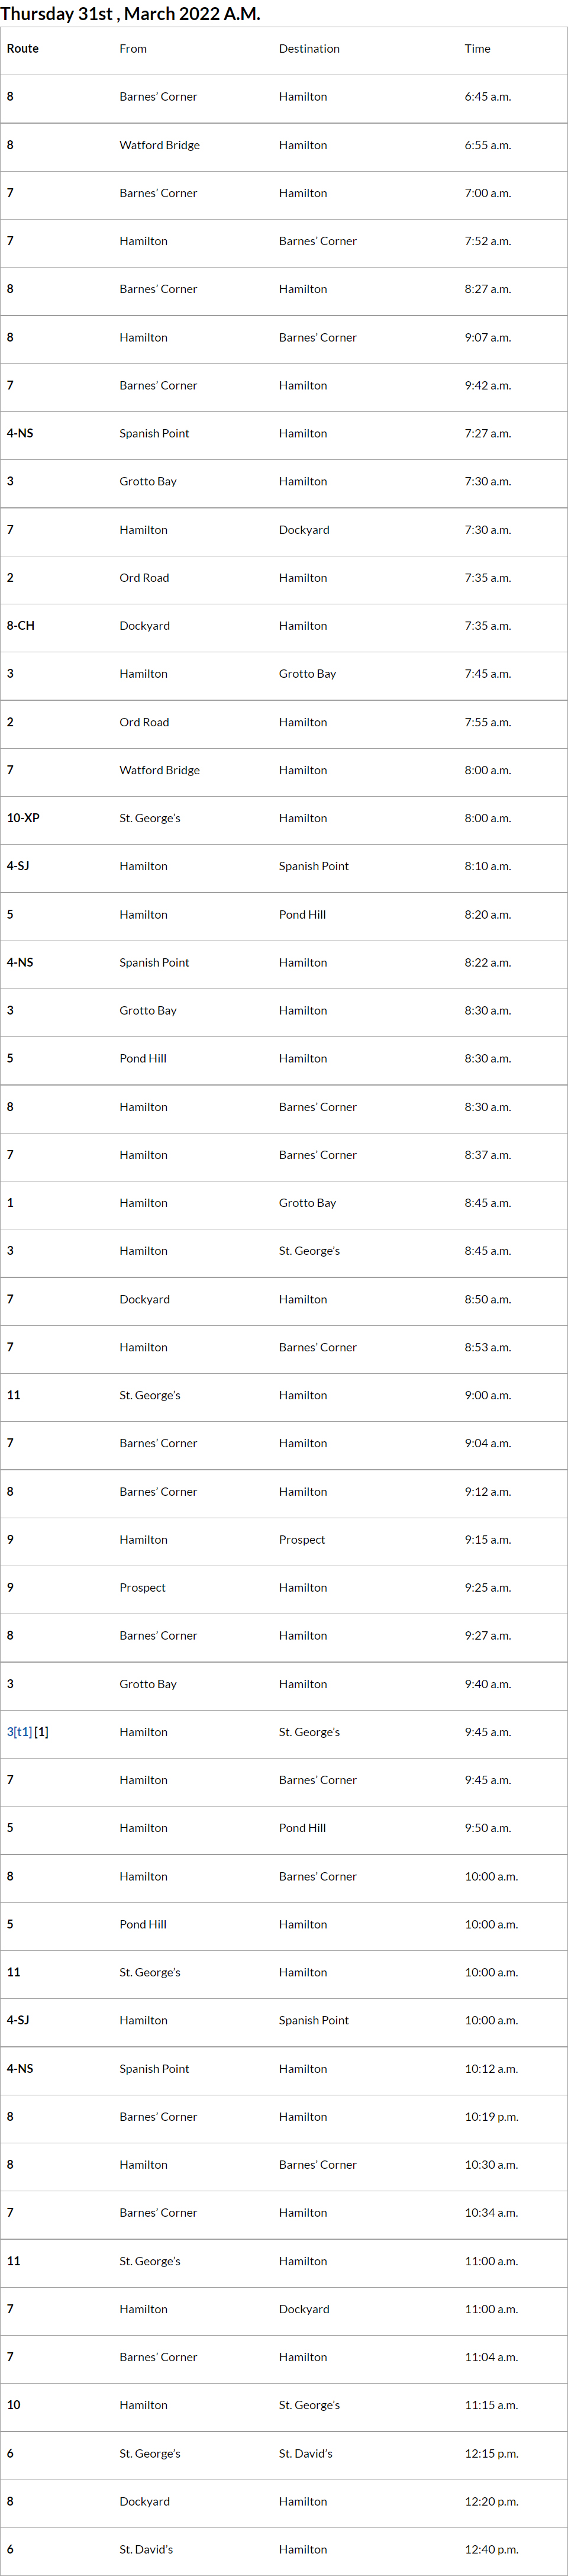Click the 9:25 a.m. time cell
The height and width of the screenshot is (2576, 568).
487,1588
